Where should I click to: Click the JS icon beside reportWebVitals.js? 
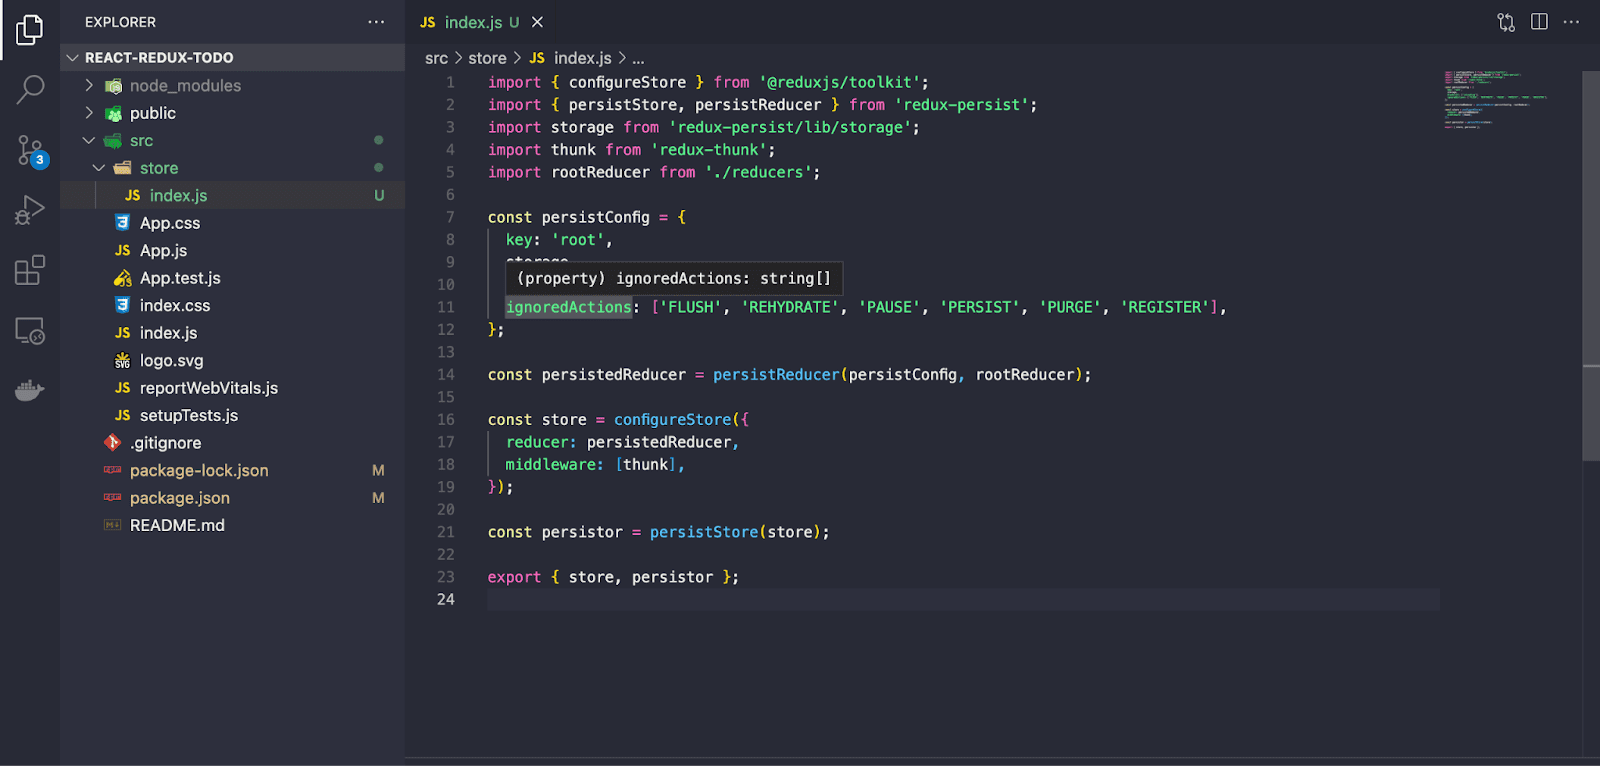click(x=122, y=388)
